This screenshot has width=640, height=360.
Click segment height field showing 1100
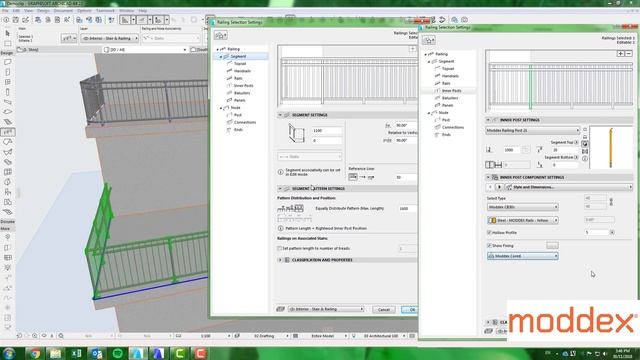(x=327, y=131)
